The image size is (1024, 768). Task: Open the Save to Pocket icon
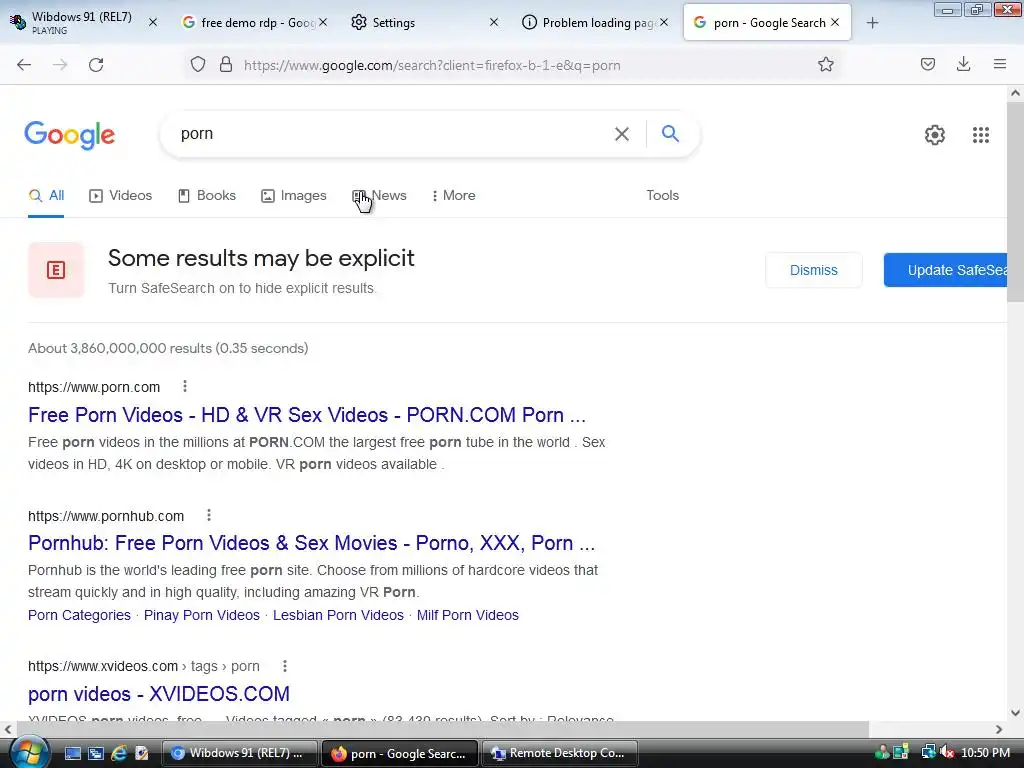pyautogui.click(x=927, y=64)
